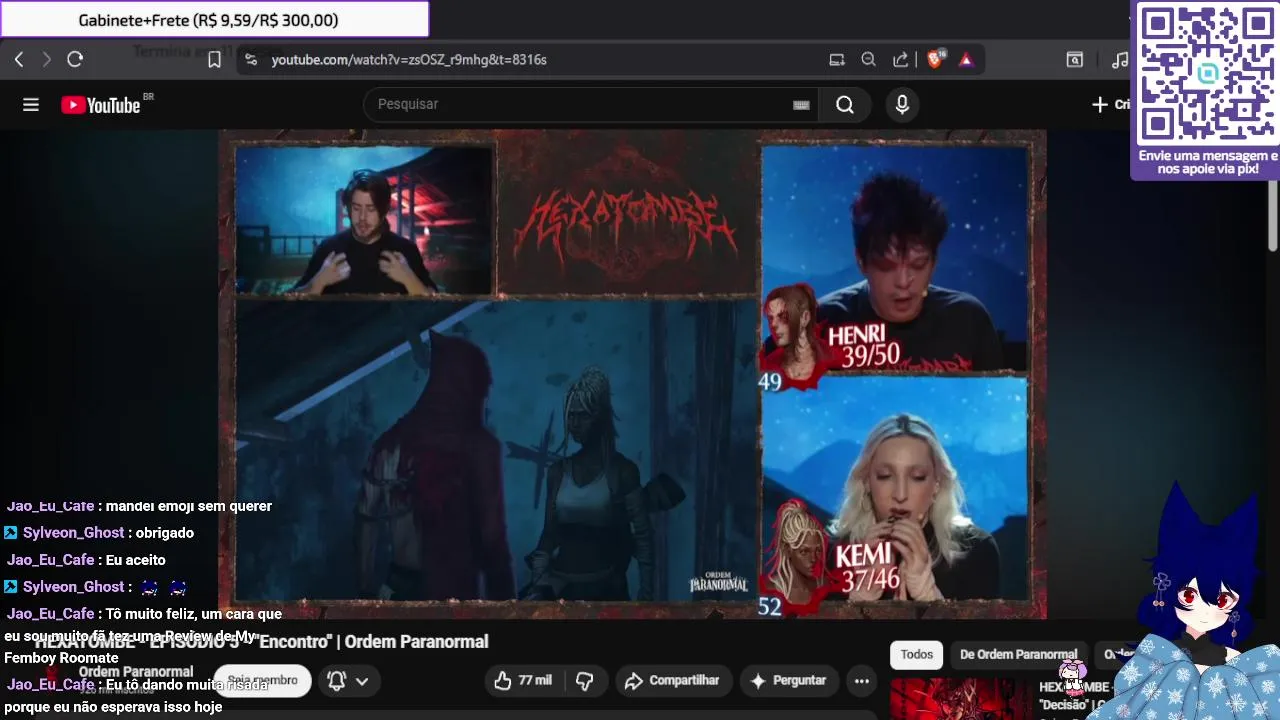Go back with the browser back arrow
The height and width of the screenshot is (720, 1280).
19,60
